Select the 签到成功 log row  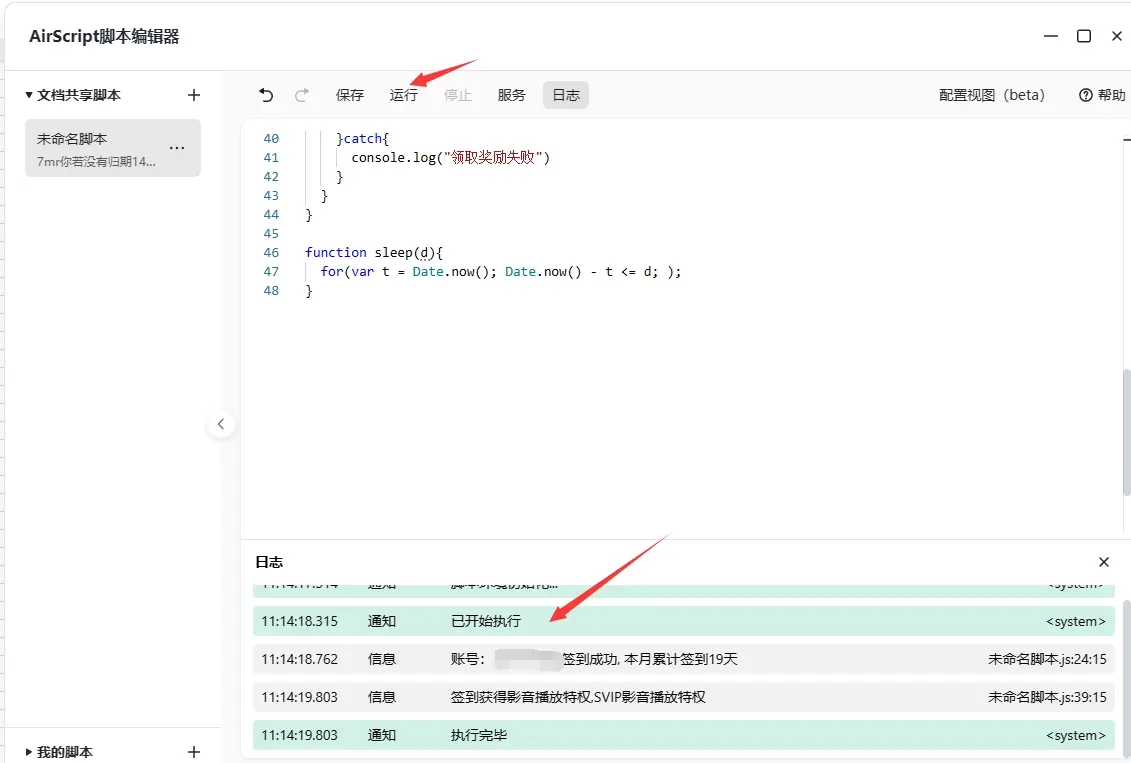point(684,659)
